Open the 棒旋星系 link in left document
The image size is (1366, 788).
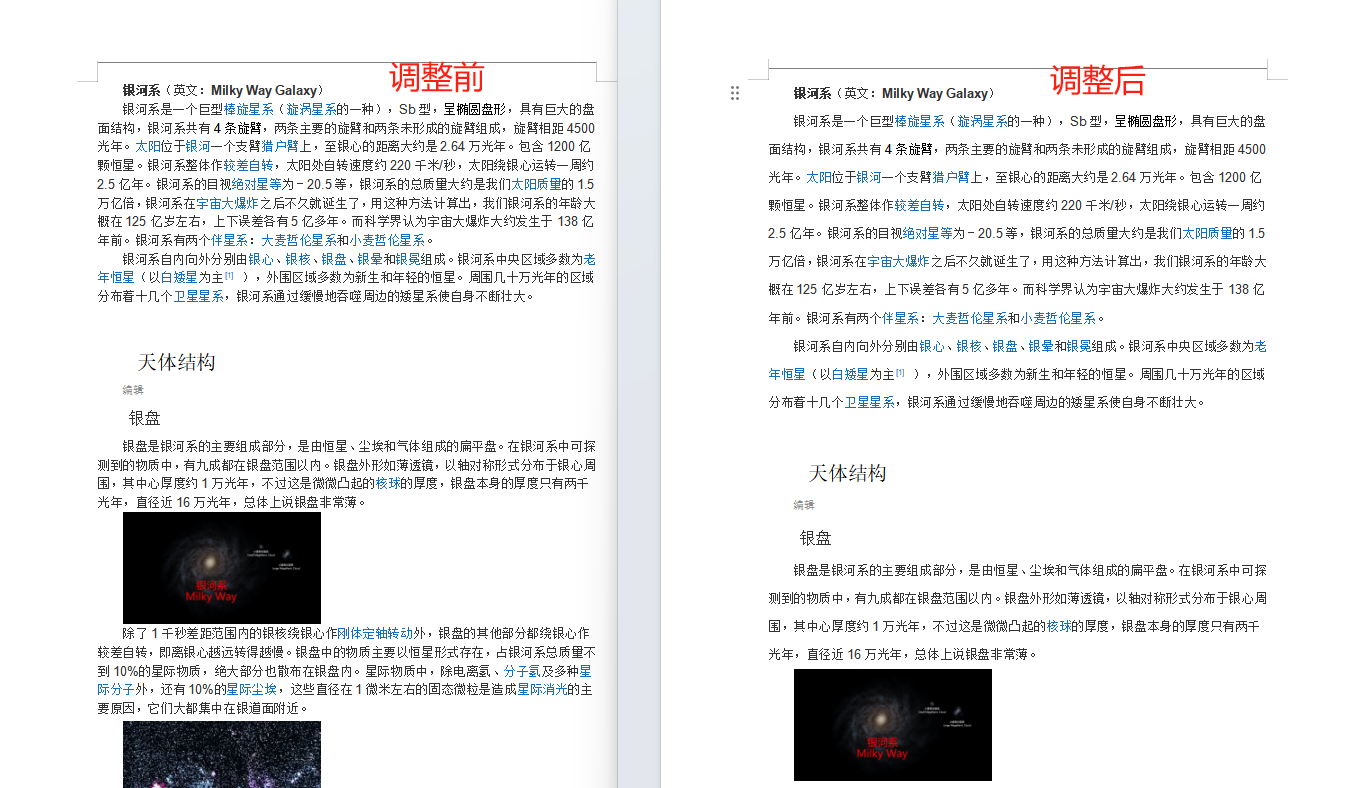[x=248, y=109]
